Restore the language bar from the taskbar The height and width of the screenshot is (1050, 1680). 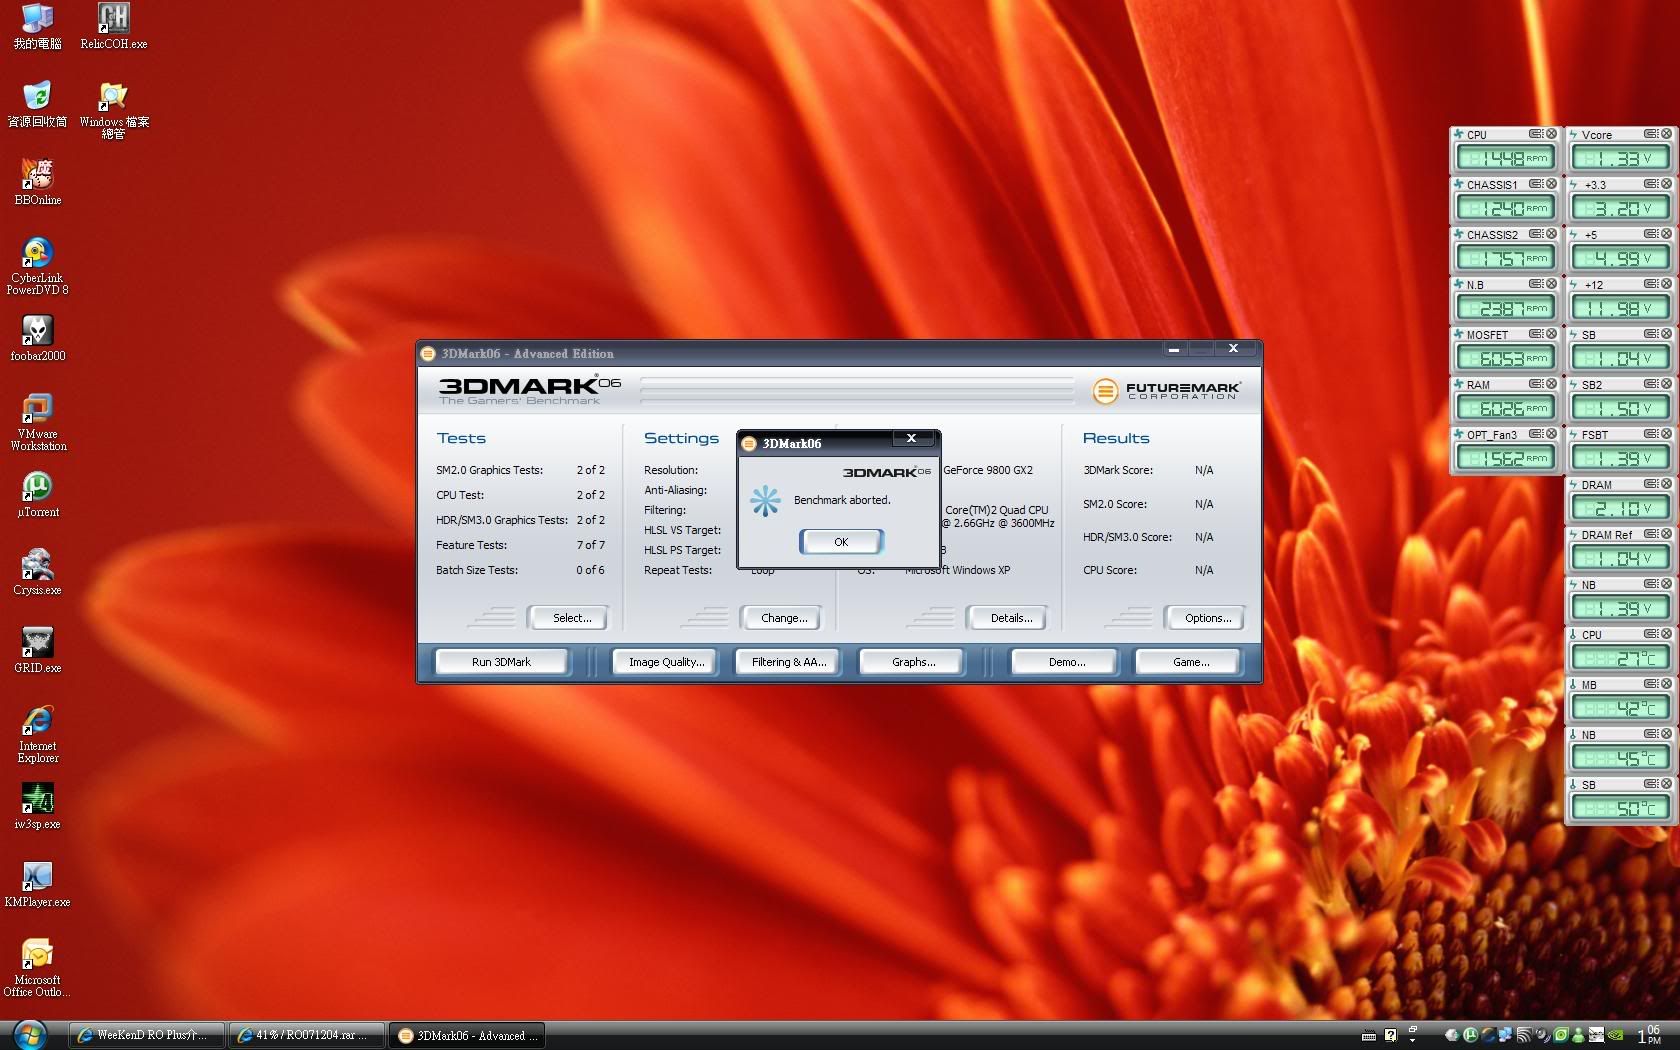click(x=1413, y=1029)
